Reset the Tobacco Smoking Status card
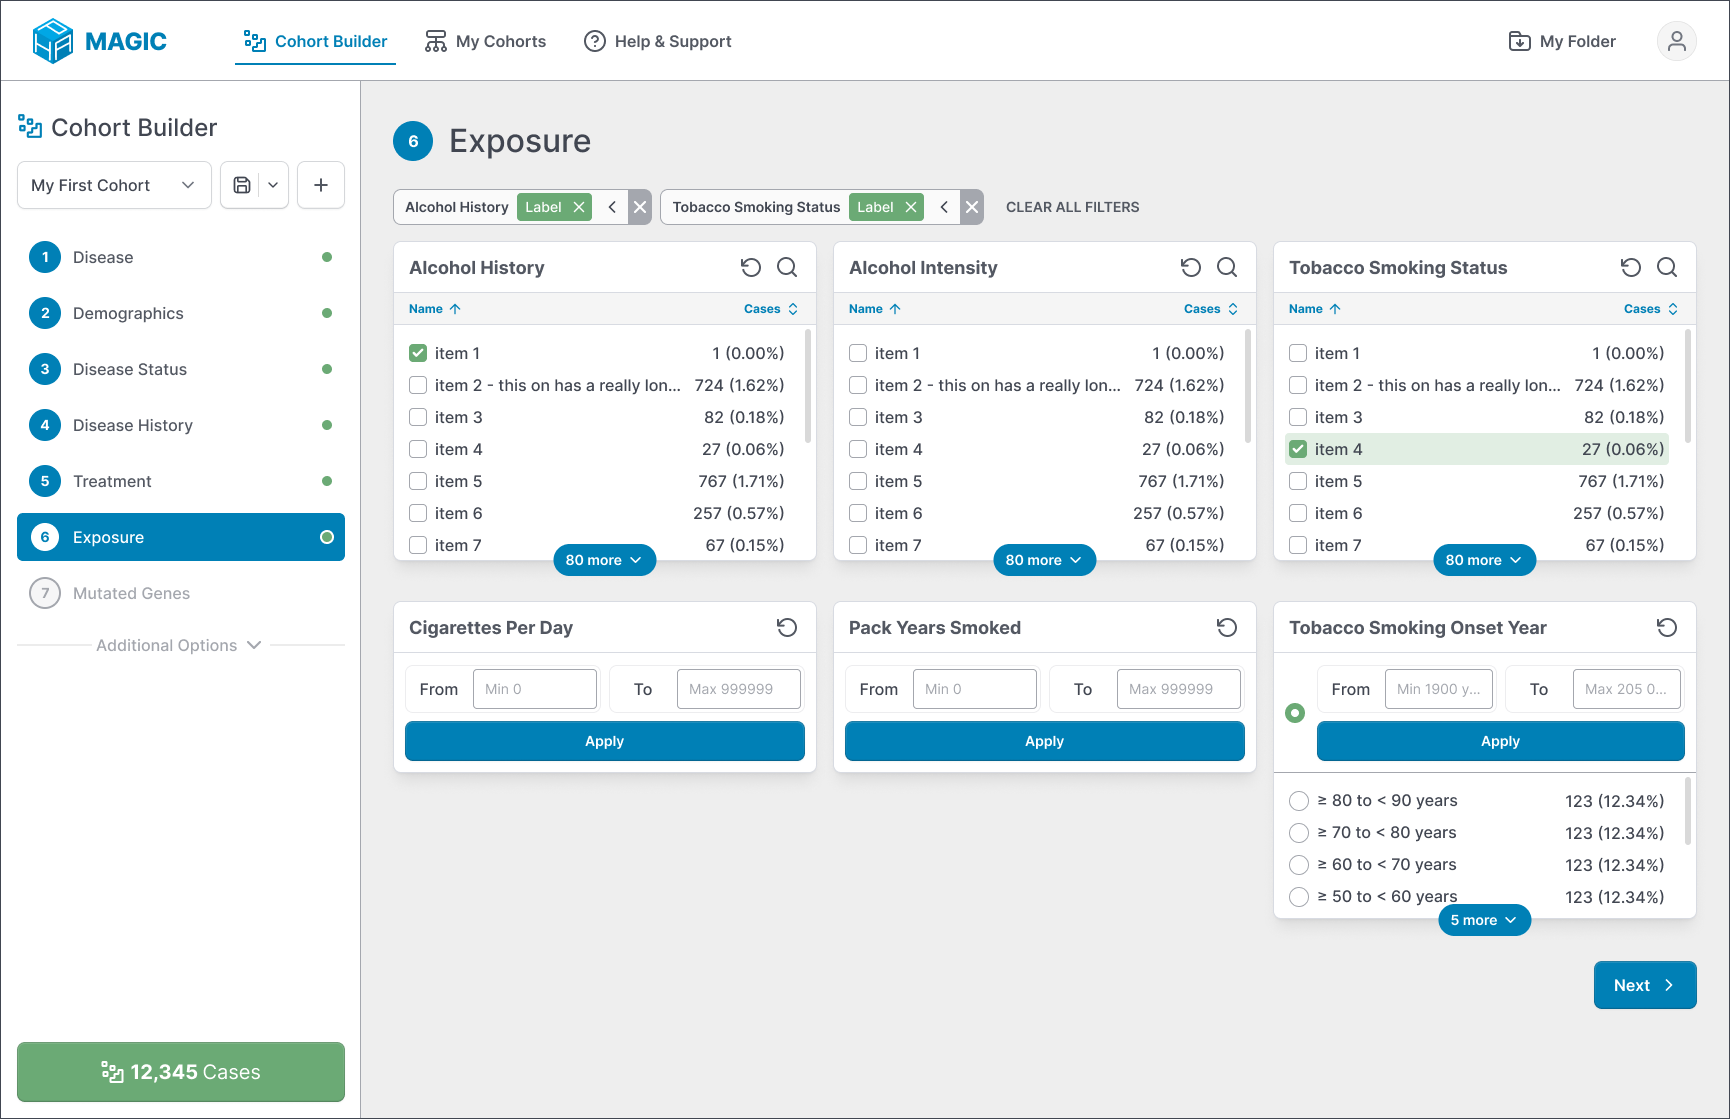Viewport: 1730px width, 1119px height. point(1631,267)
